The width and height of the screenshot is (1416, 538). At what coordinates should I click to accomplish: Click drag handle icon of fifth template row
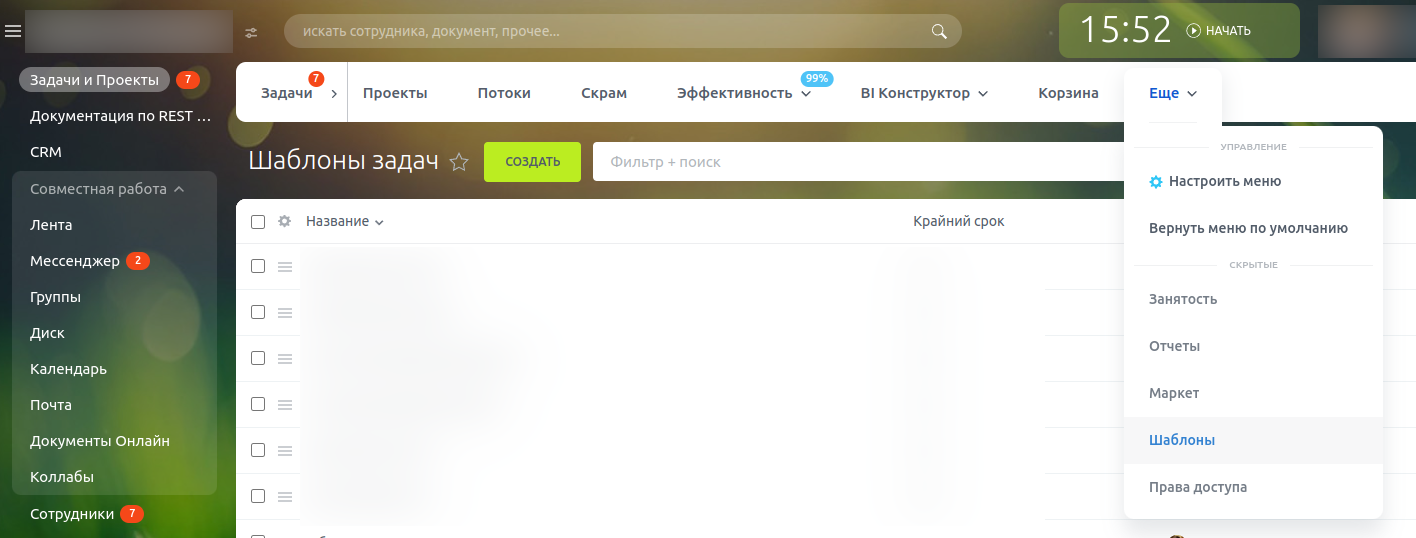tap(285, 451)
